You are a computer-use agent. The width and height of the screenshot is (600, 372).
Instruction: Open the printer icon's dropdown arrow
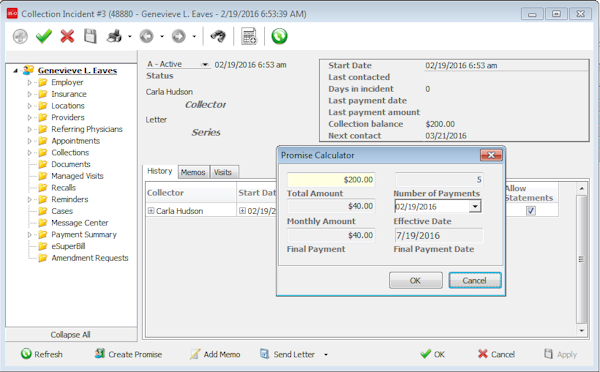click(130, 37)
